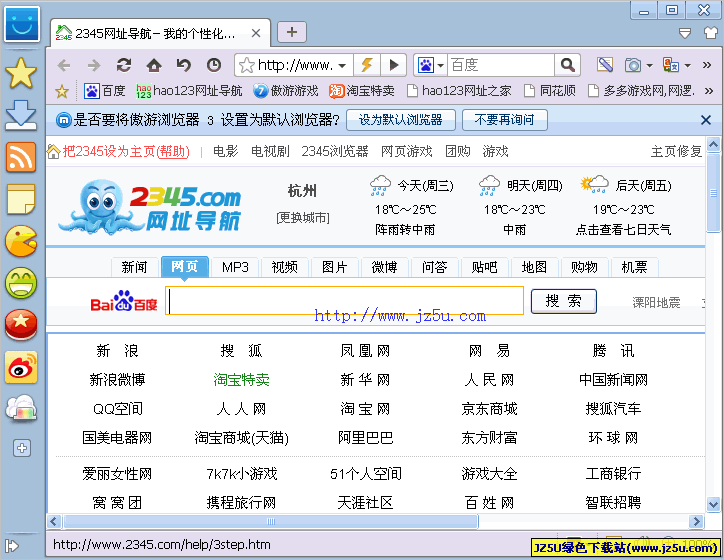Image resolution: width=724 pixels, height=560 pixels.
Task: Expand the screenshot tool dropdown arrow
Action: pyautogui.click(x=650, y=66)
